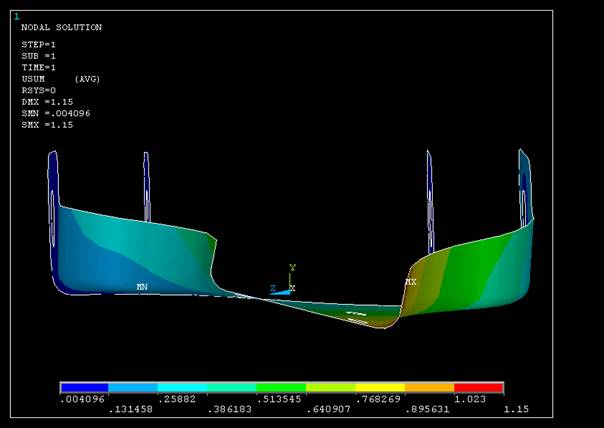Click the cyan legend band
This screenshot has height=428, width=604.
point(182,388)
